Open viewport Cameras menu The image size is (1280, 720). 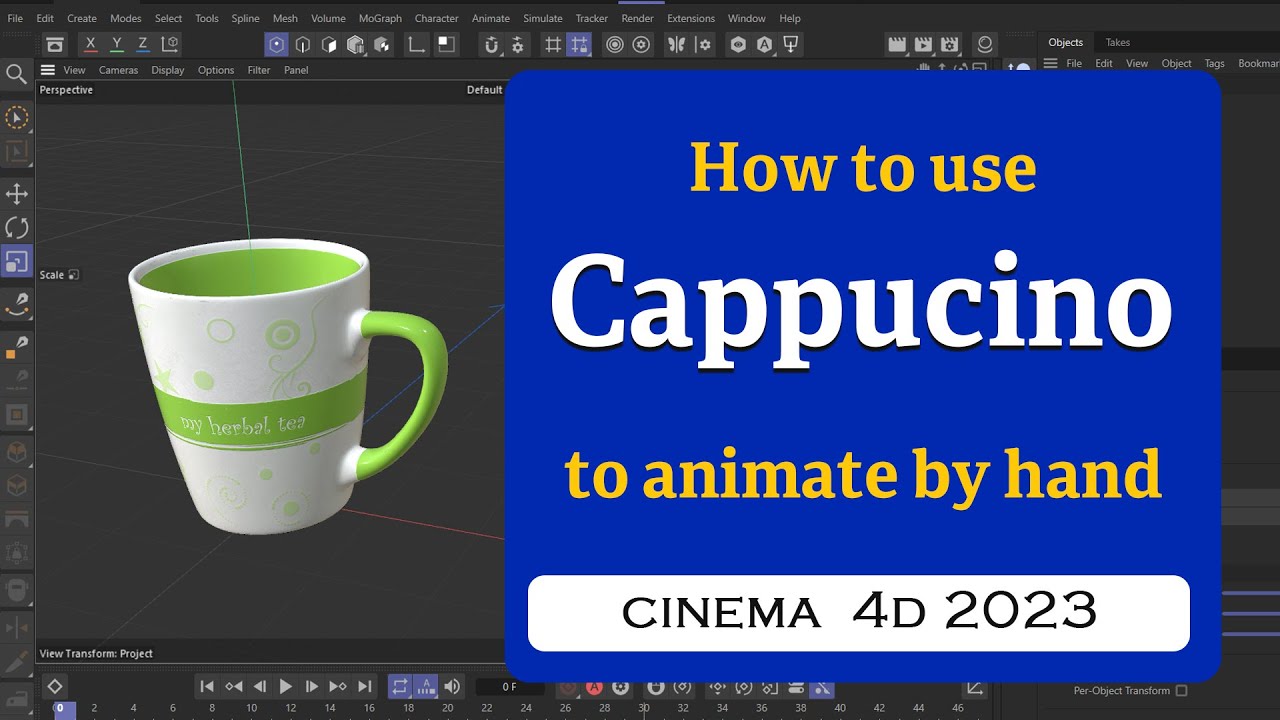tap(118, 70)
